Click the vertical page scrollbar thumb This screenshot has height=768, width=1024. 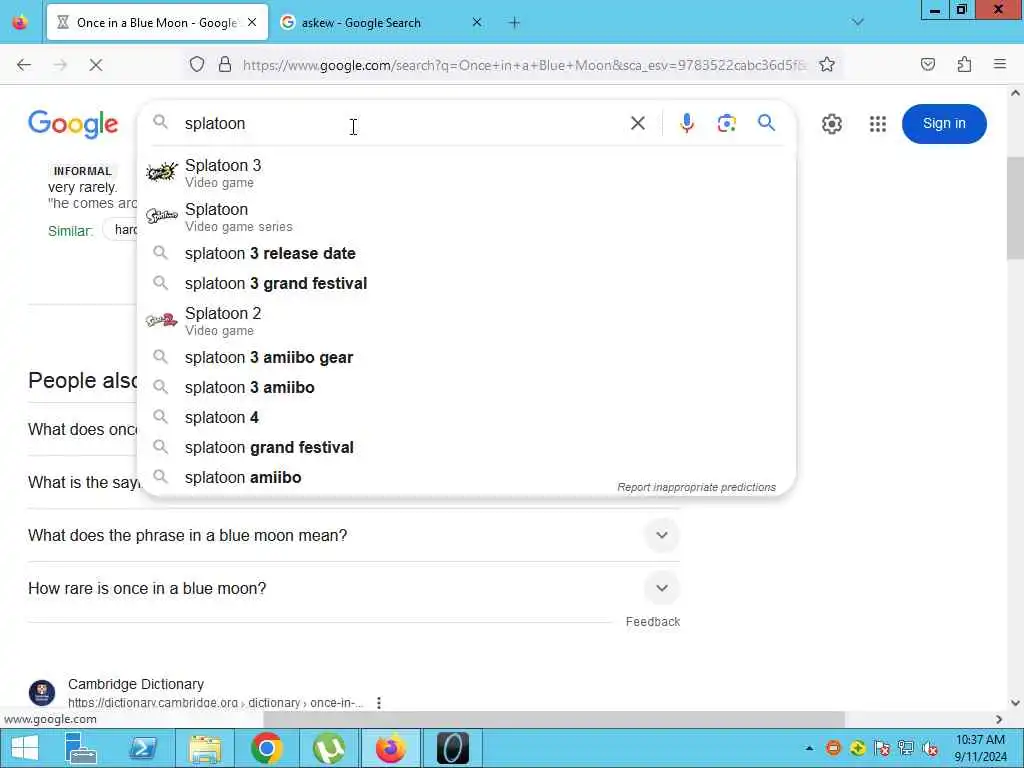click(1015, 208)
